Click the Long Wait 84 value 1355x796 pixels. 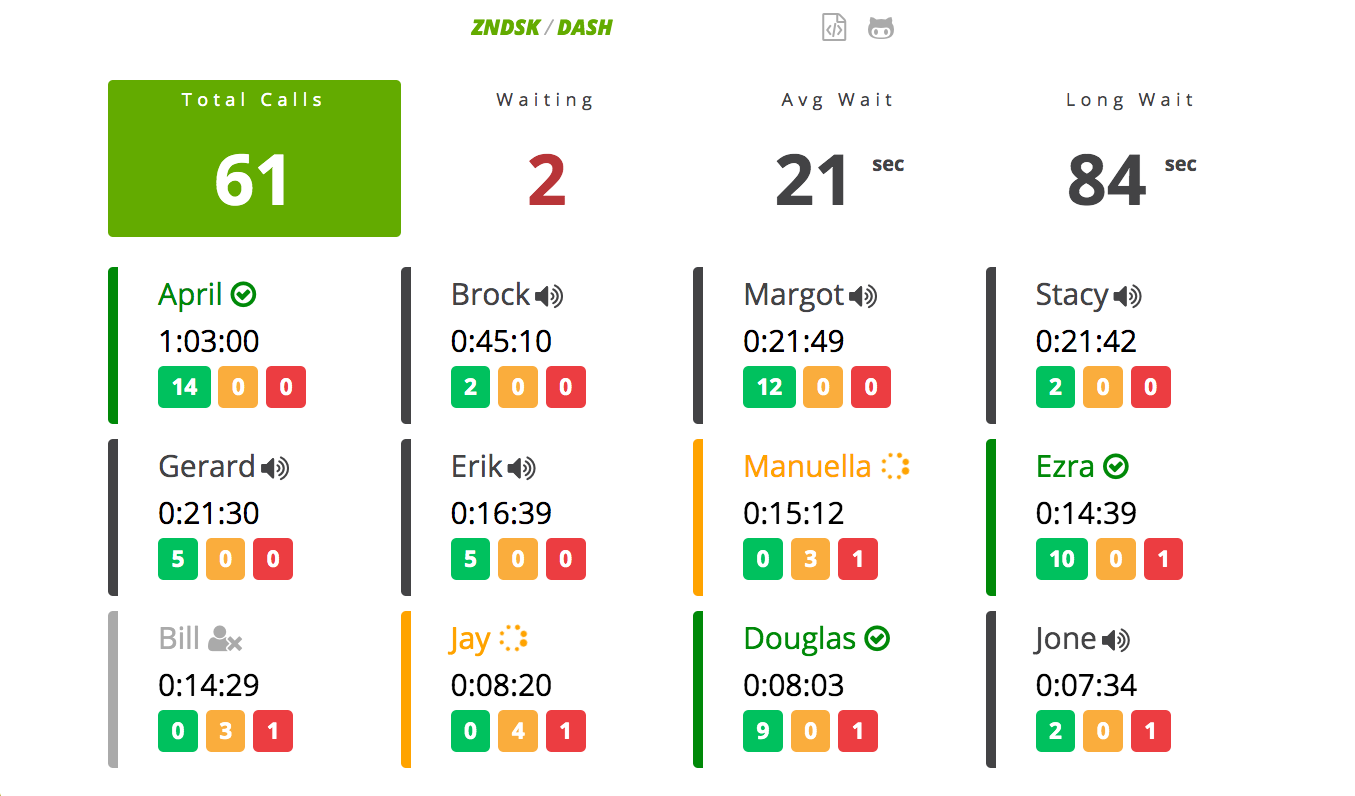click(x=1106, y=181)
